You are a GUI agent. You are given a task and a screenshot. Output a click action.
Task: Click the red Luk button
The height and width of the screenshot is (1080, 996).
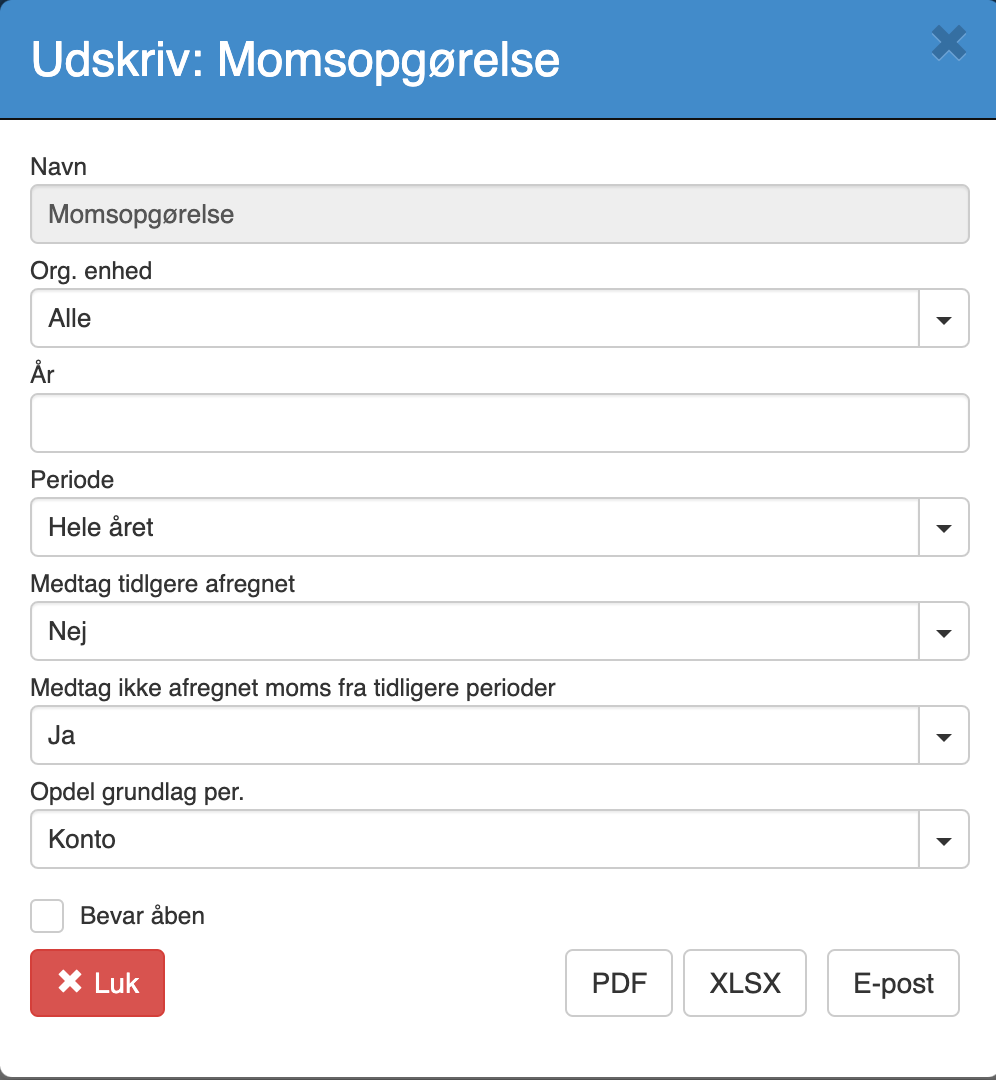(x=97, y=983)
